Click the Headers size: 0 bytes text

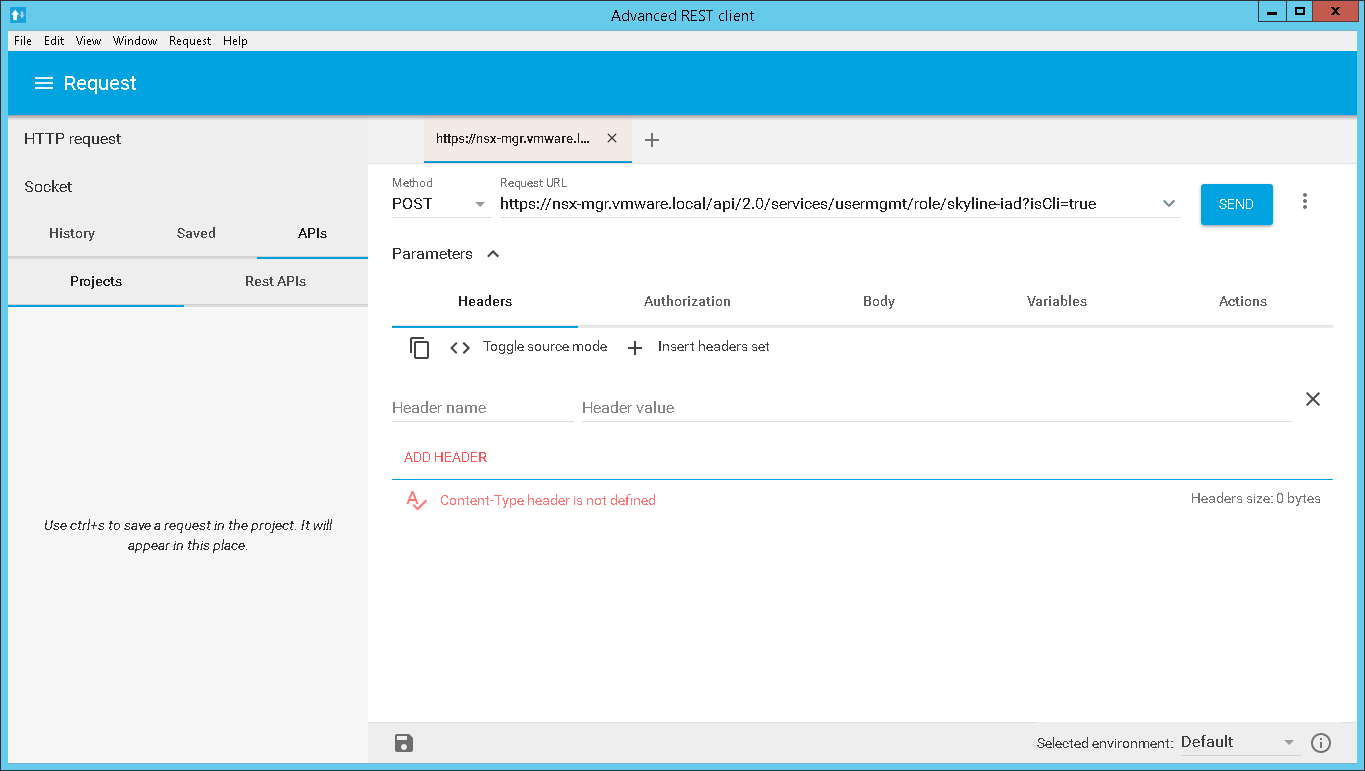pos(1255,498)
